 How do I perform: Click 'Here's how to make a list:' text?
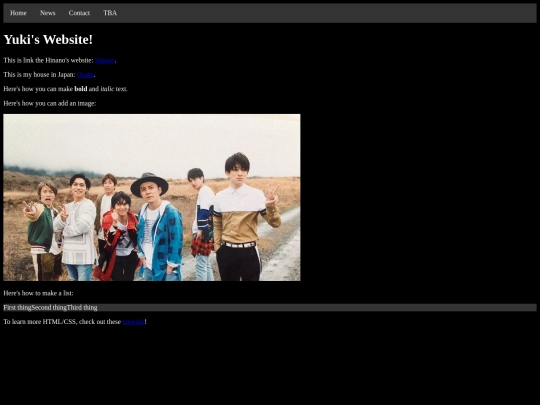[38, 293]
